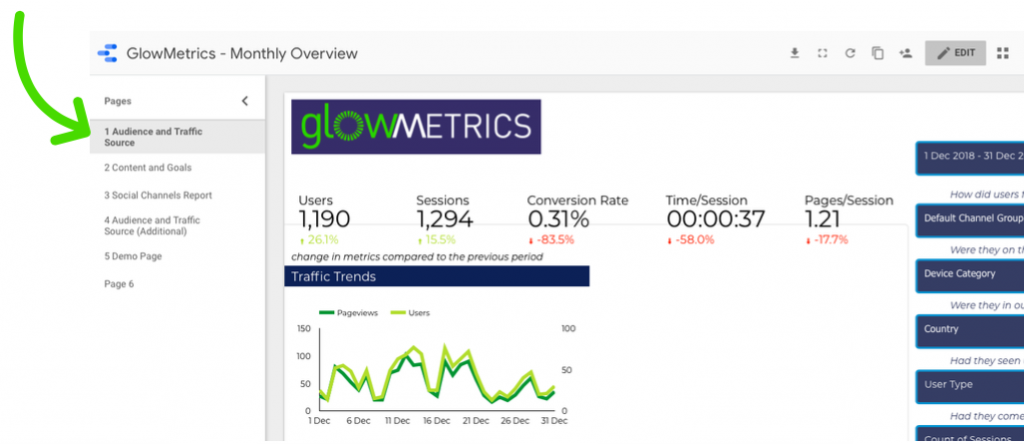
Task: Open the Demo Page
Action: pos(133,257)
